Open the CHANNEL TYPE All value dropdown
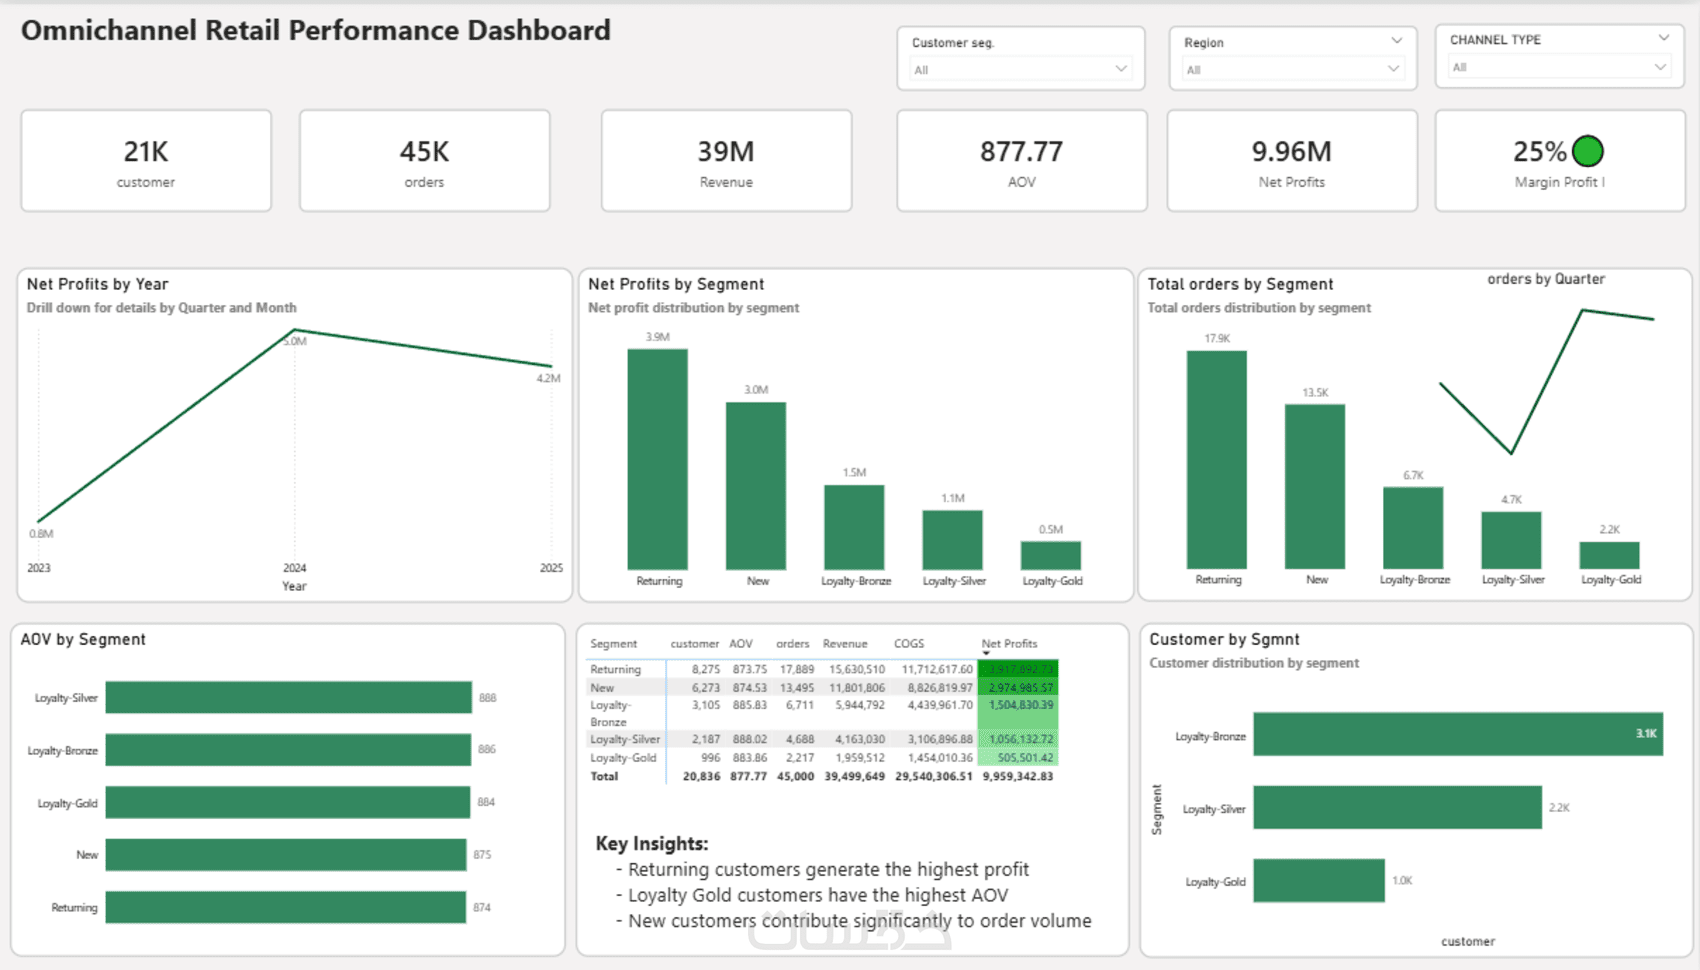The width and height of the screenshot is (1700, 970). pyautogui.click(x=1559, y=67)
